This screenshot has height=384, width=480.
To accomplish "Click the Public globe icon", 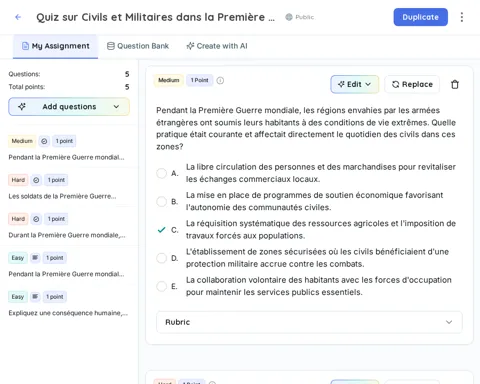I will 289,17.
